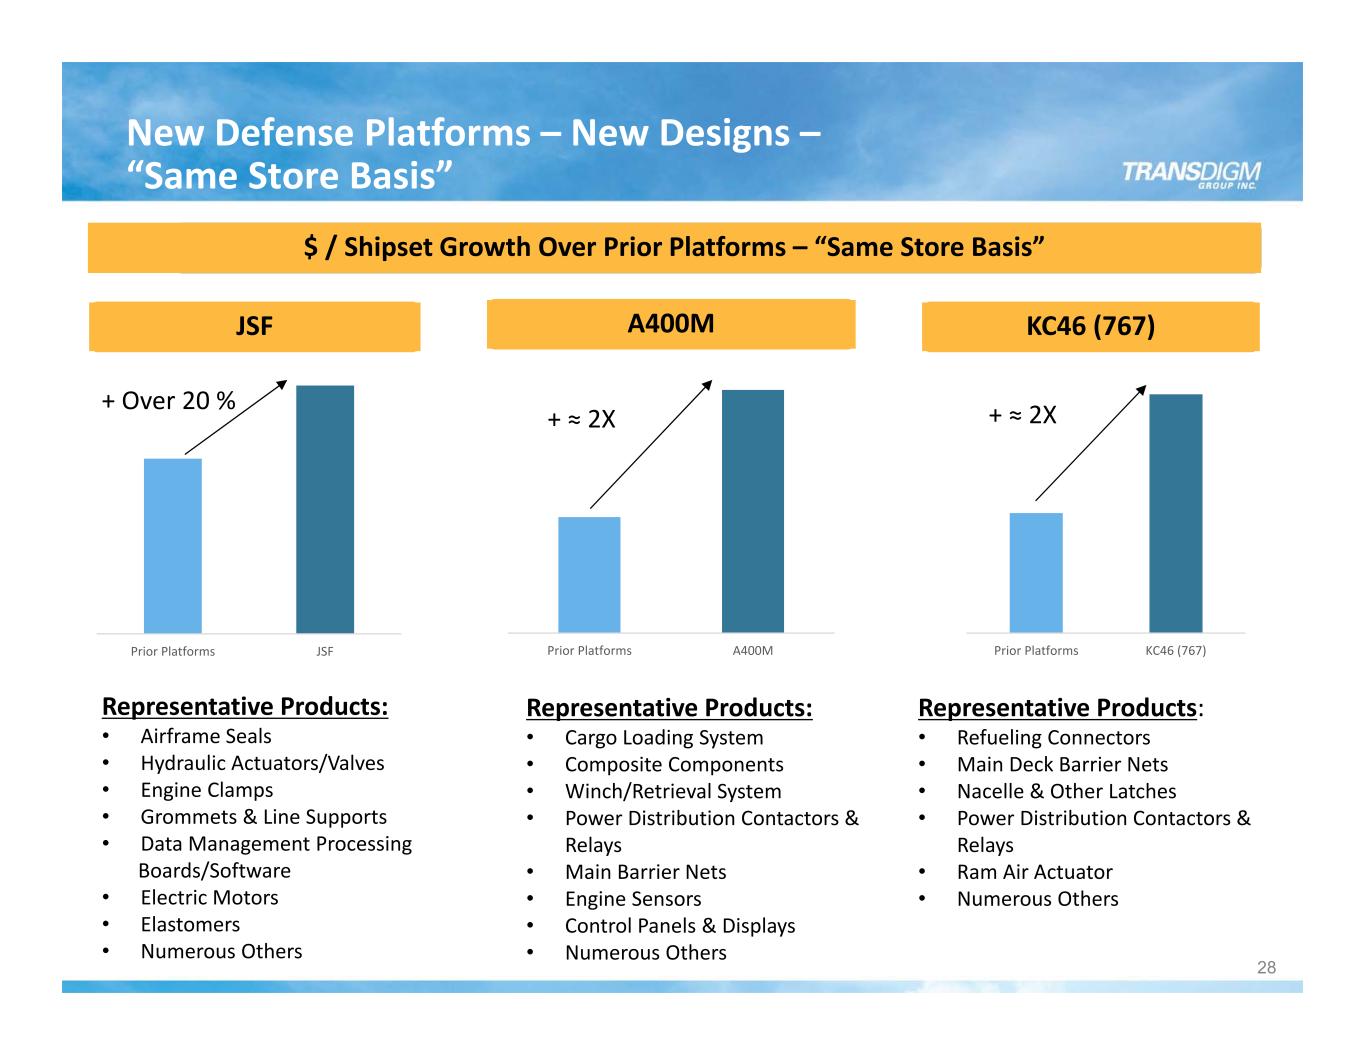Viewport: 1365px width, 1055px height.
Task: Select the JSF orange header box
Action: (x=254, y=326)
